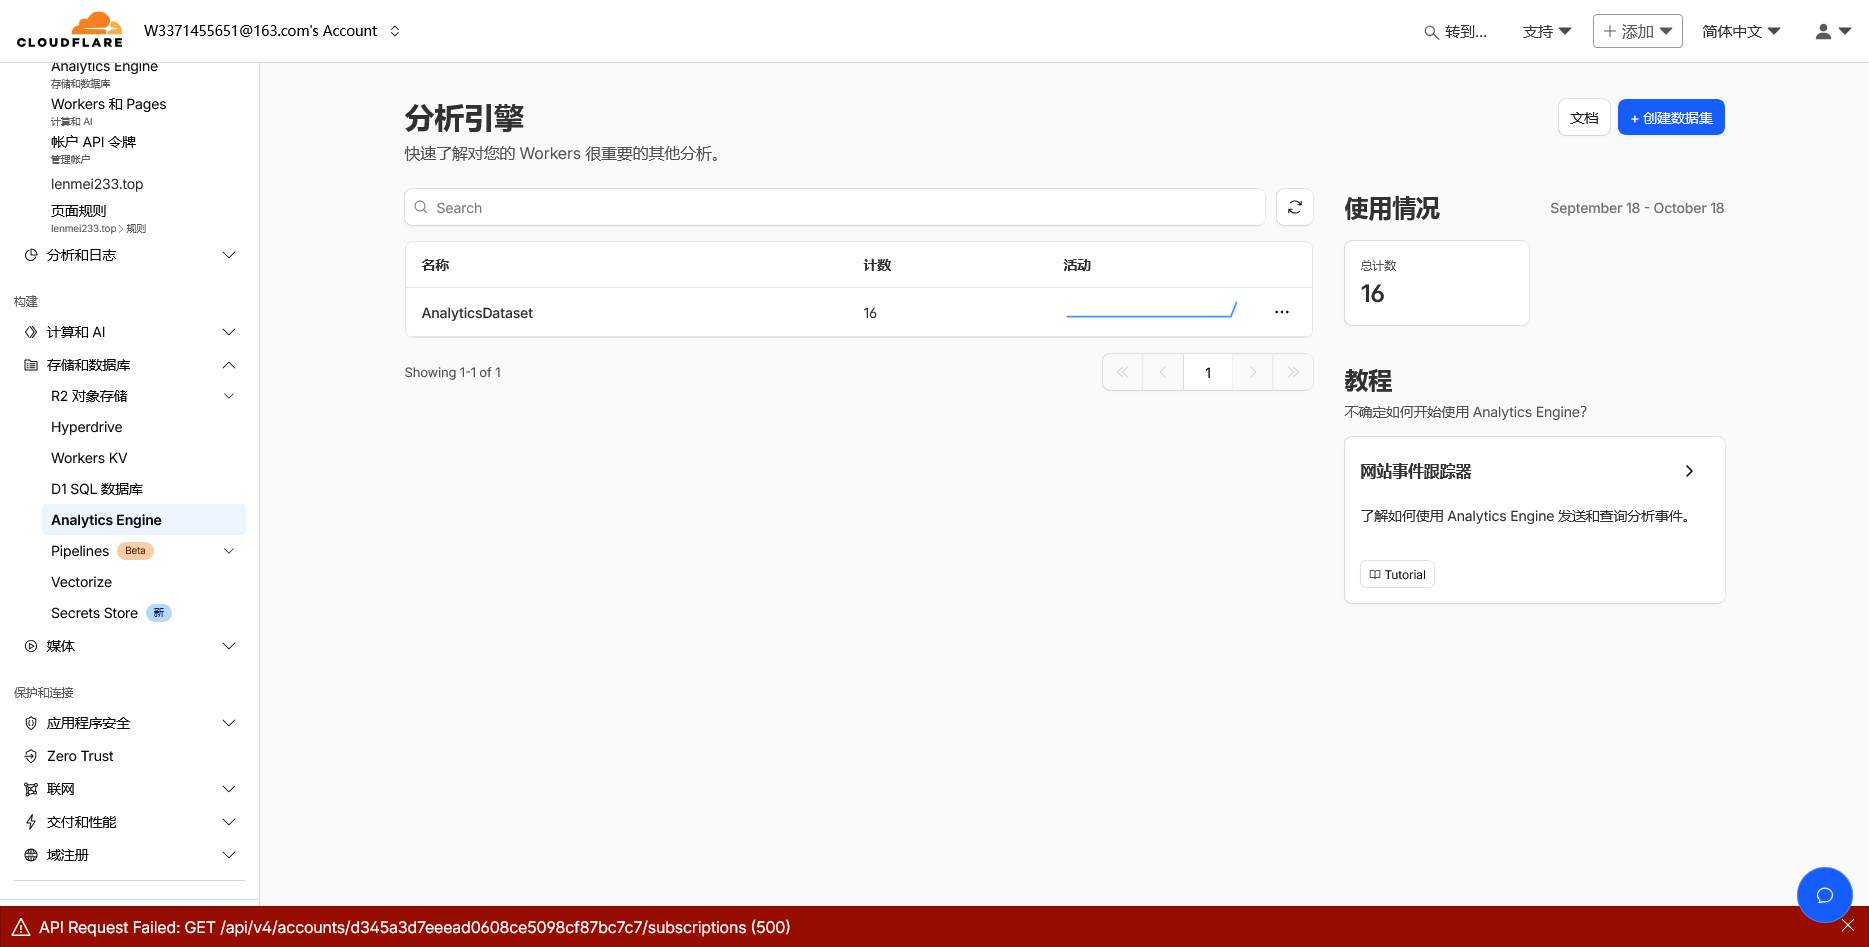Open D1 SQL 数据库 from the sidebar
1869x947 pixels.
(97, 488)
